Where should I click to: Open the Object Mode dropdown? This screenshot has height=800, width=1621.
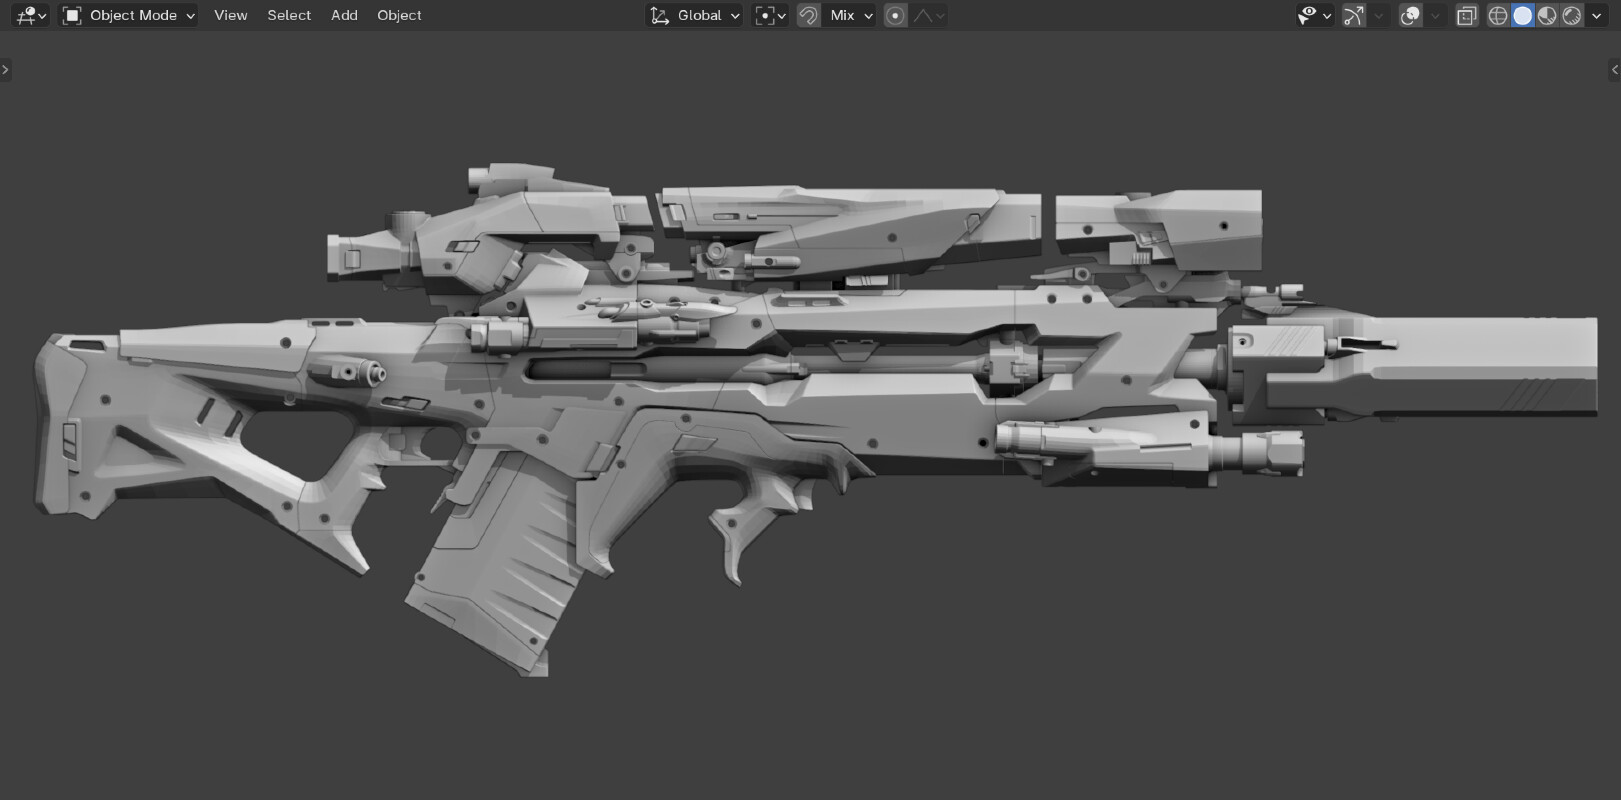[128, 15]
